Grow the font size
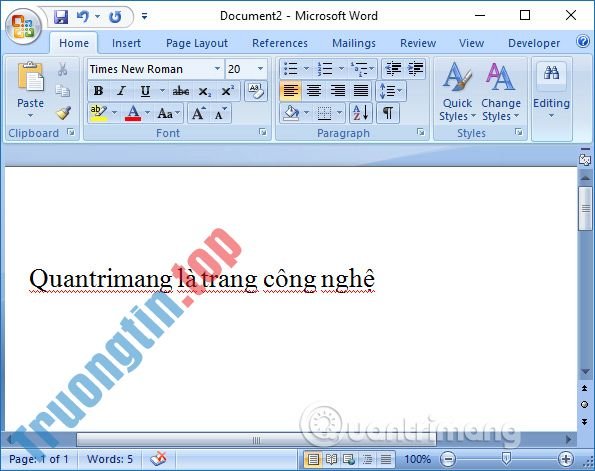 pyautogui.click(x=198, y=113)
